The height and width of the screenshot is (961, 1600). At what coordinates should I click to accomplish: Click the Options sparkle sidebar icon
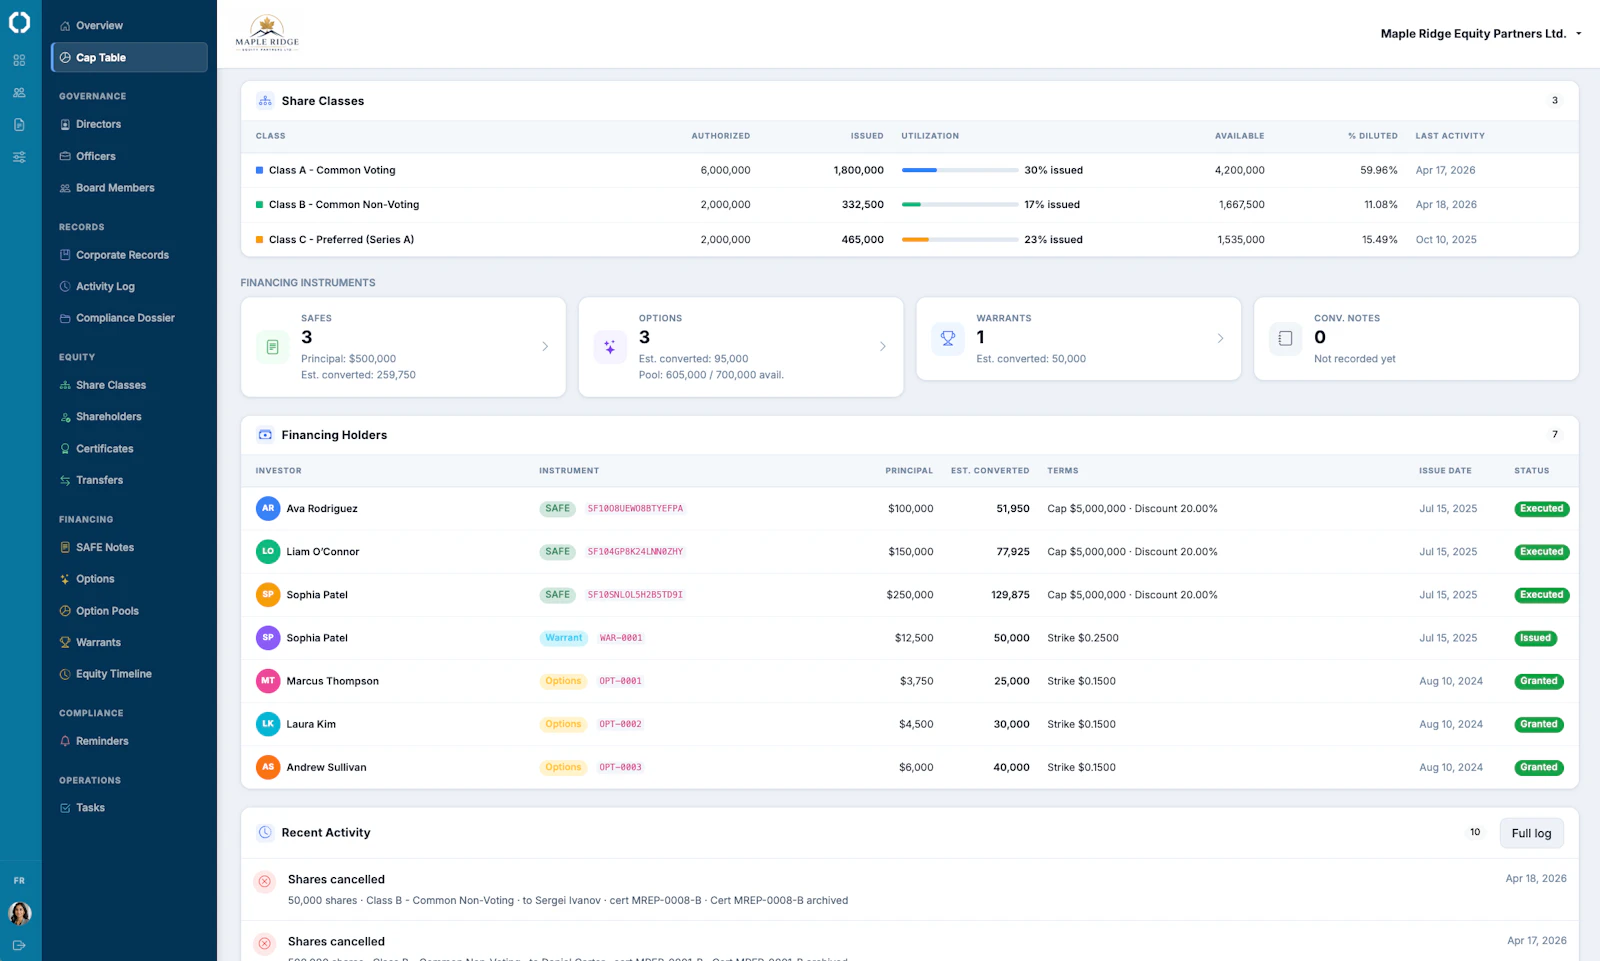pos(65,579)
